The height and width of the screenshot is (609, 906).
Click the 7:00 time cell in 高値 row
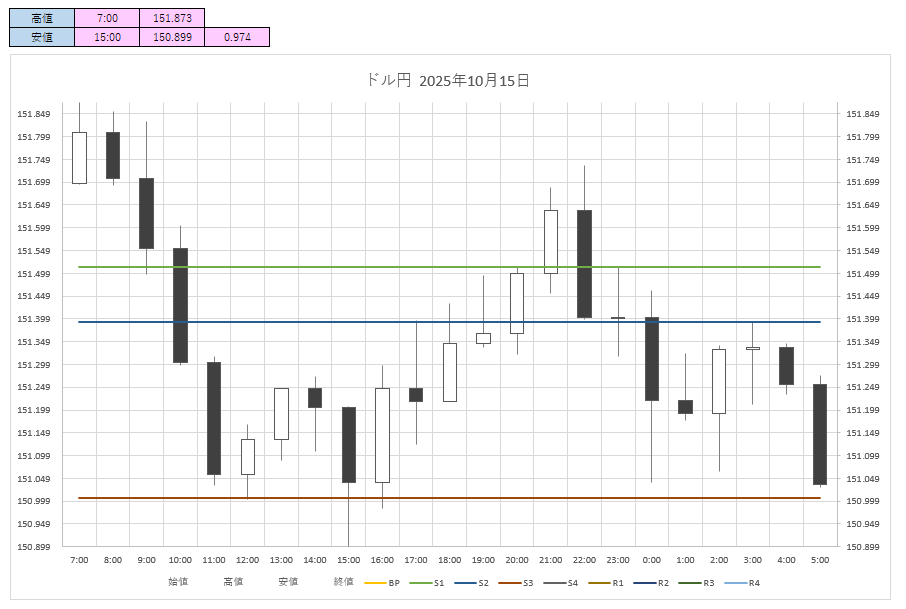point(107,17)
